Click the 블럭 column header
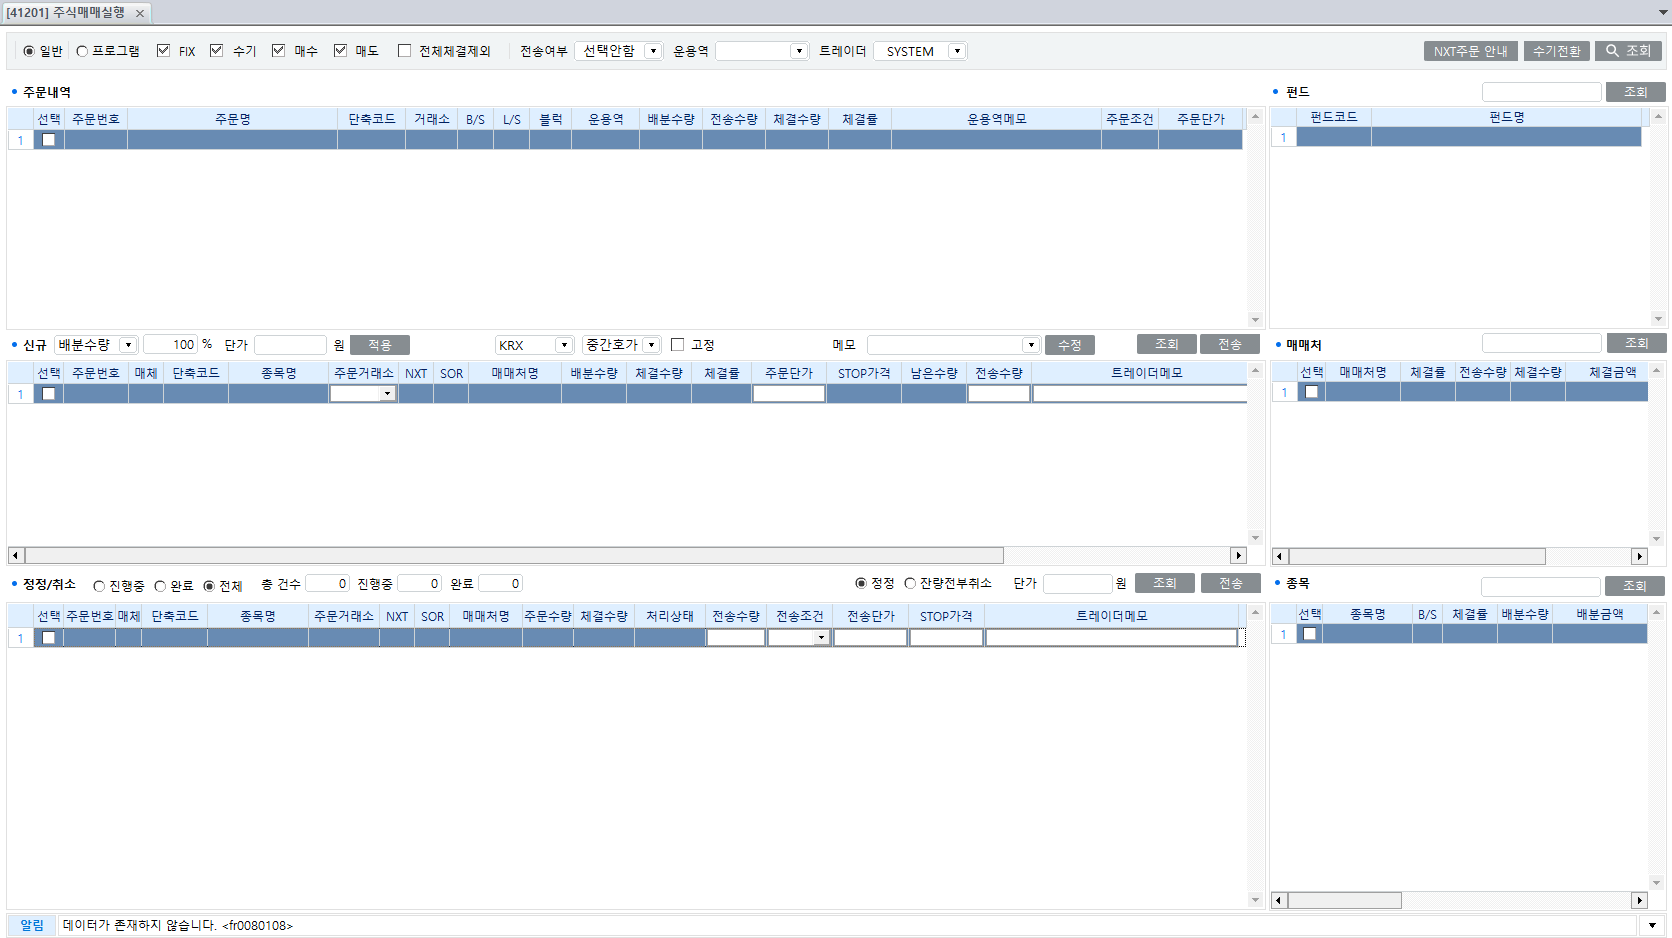The width and height of the screenshot is (1672, 938). tap(551, 119)
